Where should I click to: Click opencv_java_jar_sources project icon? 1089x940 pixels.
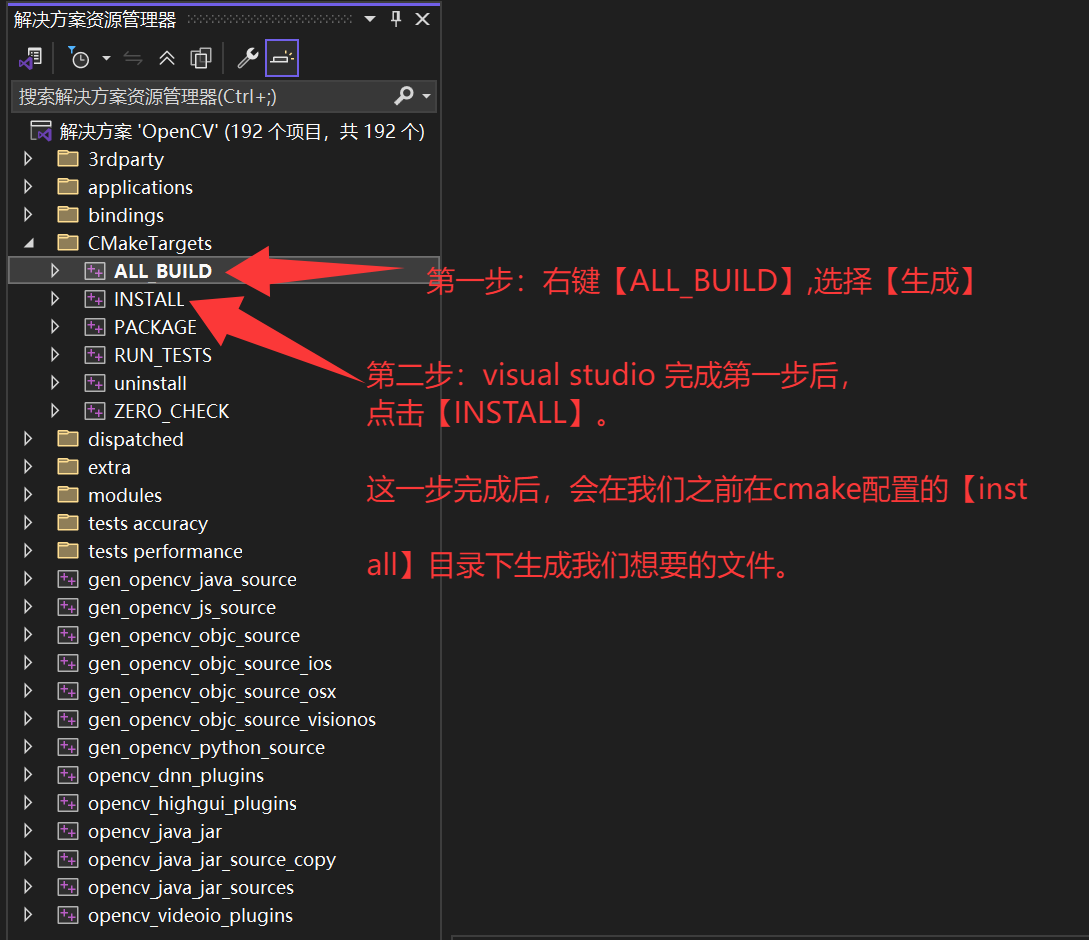[68, 887]
